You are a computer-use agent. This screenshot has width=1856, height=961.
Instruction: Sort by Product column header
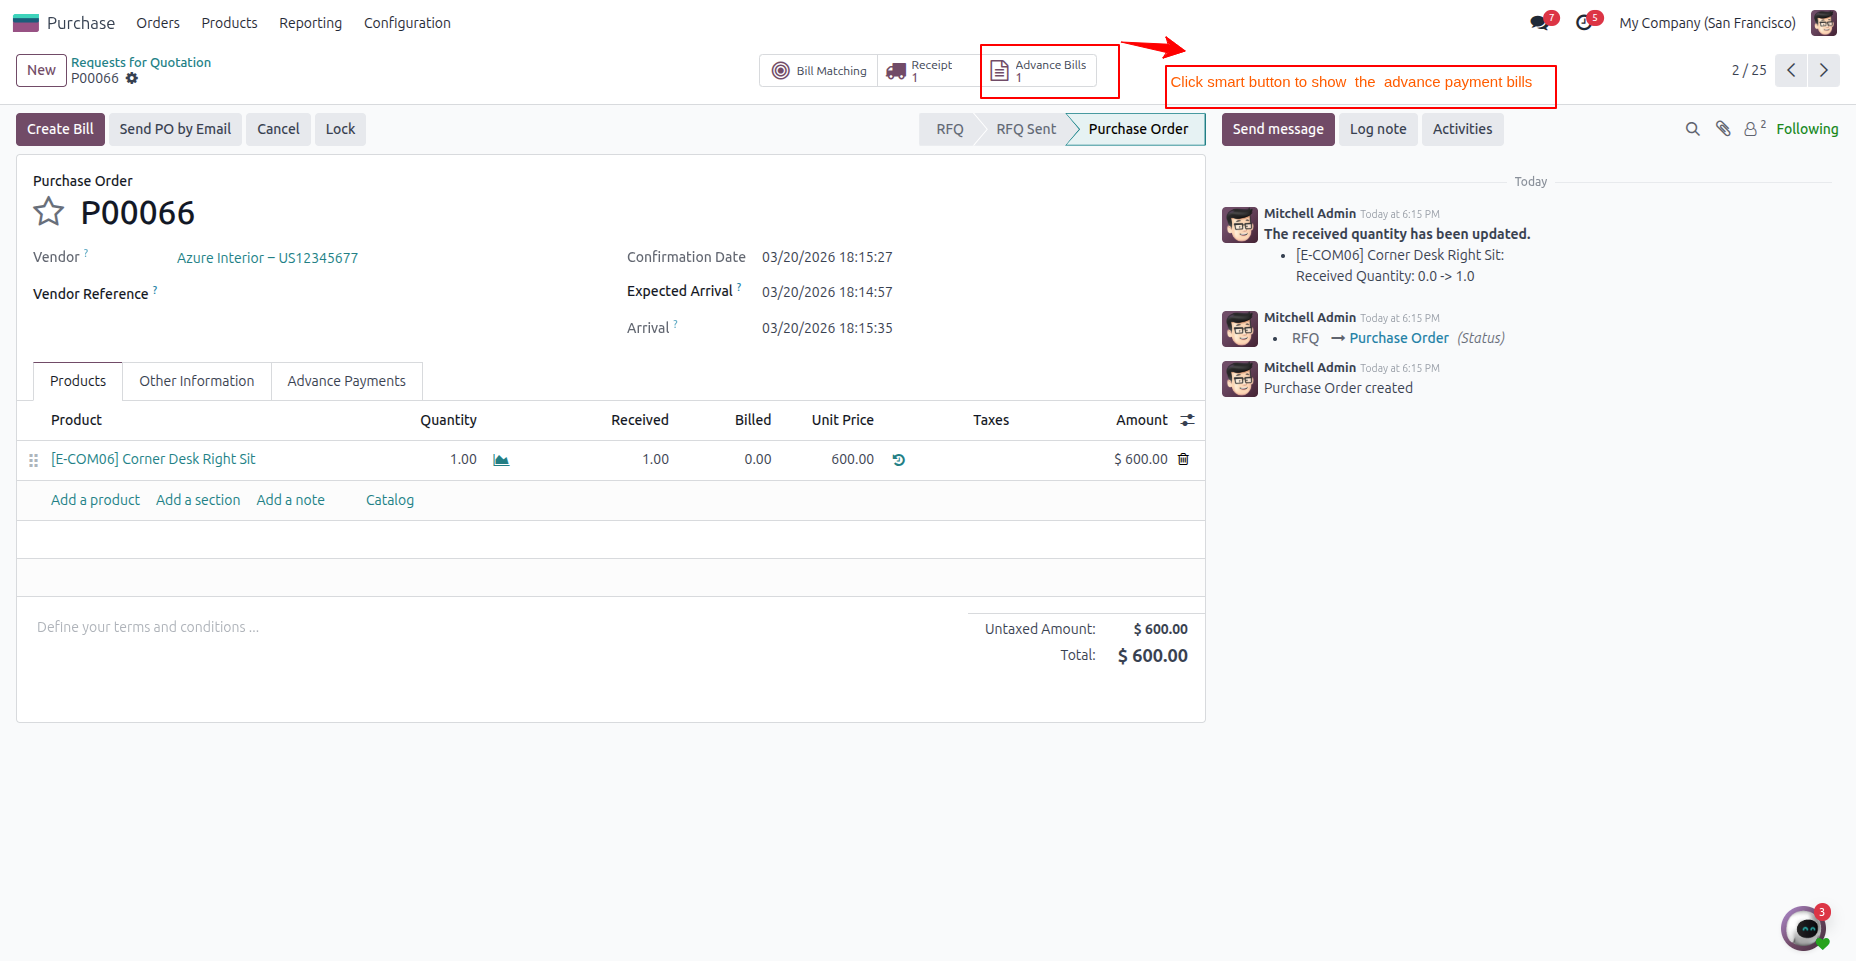tap(76, 420)
